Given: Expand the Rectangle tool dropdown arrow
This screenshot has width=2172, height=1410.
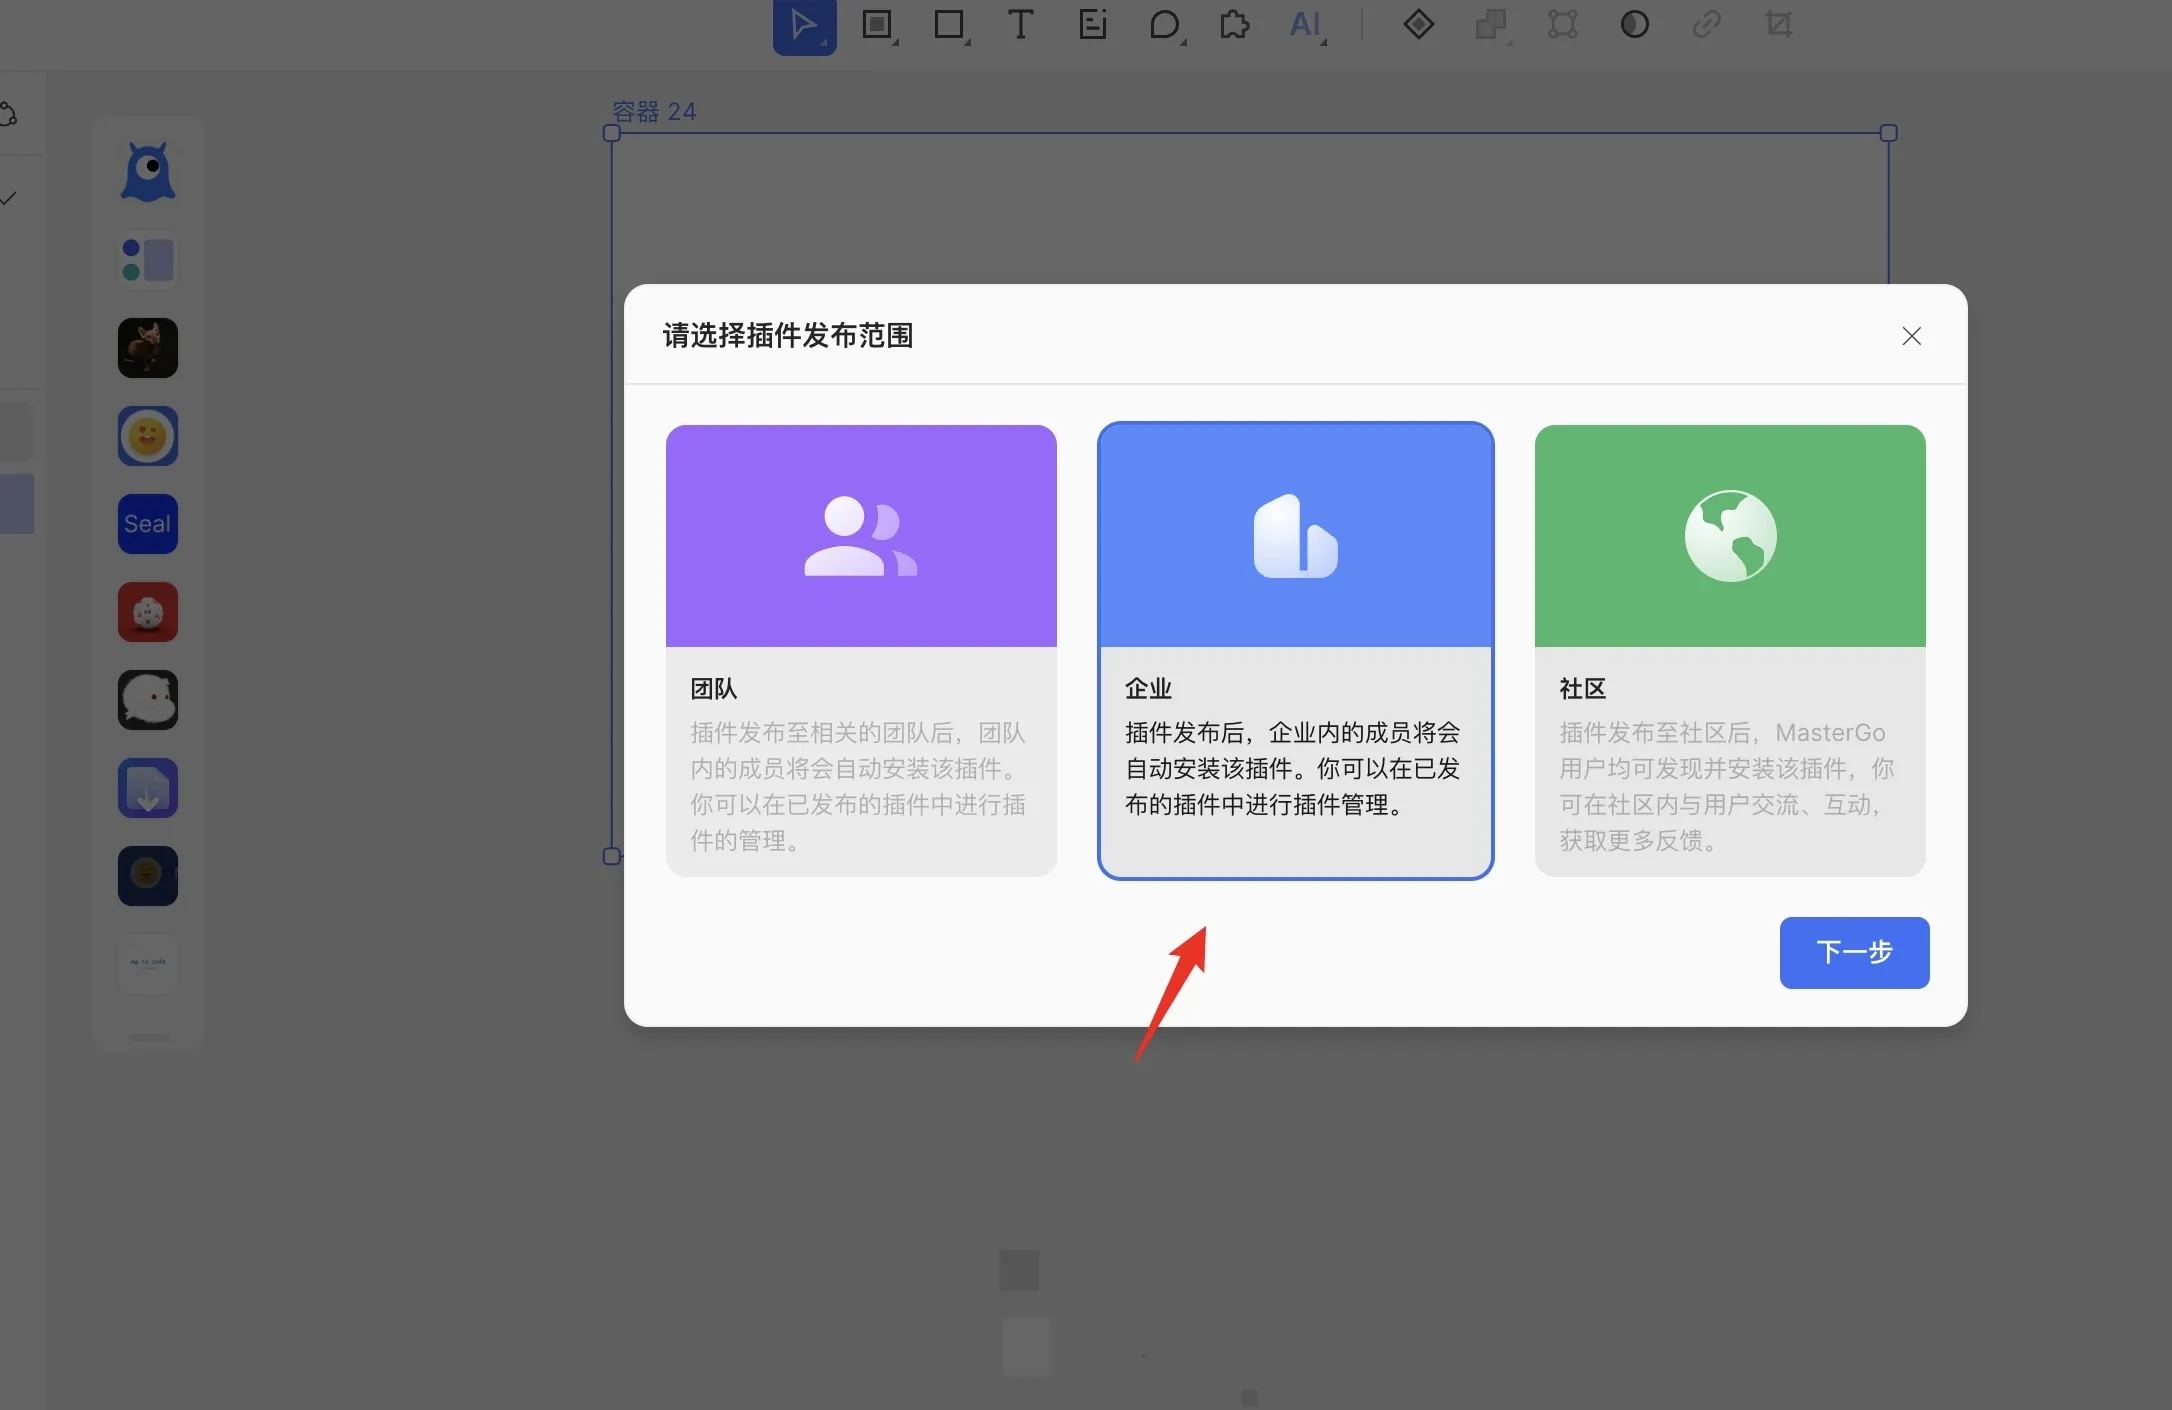Looking at the screenshot, I should coord(968,42).
